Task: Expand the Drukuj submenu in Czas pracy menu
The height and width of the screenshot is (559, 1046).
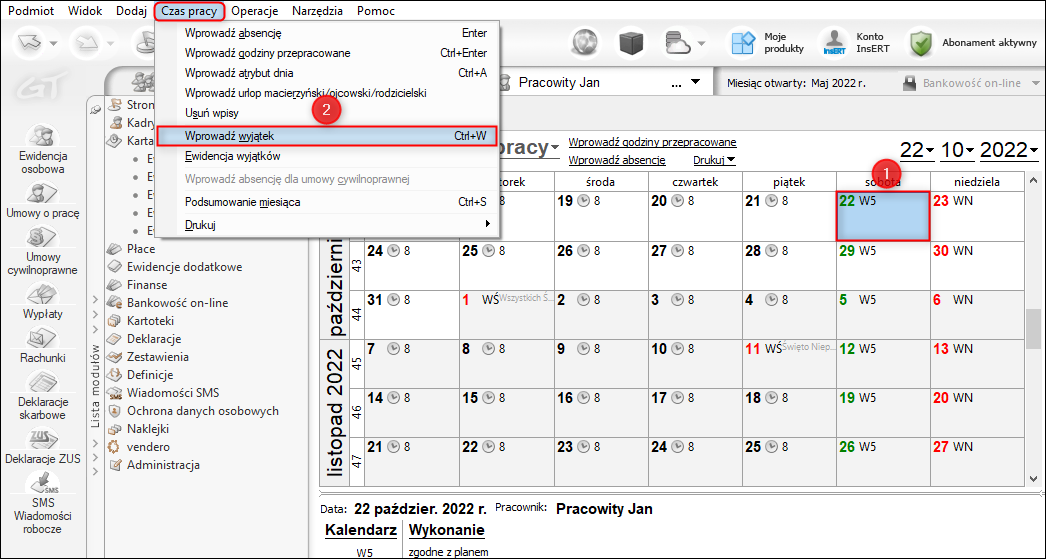Action: [327, 225]
